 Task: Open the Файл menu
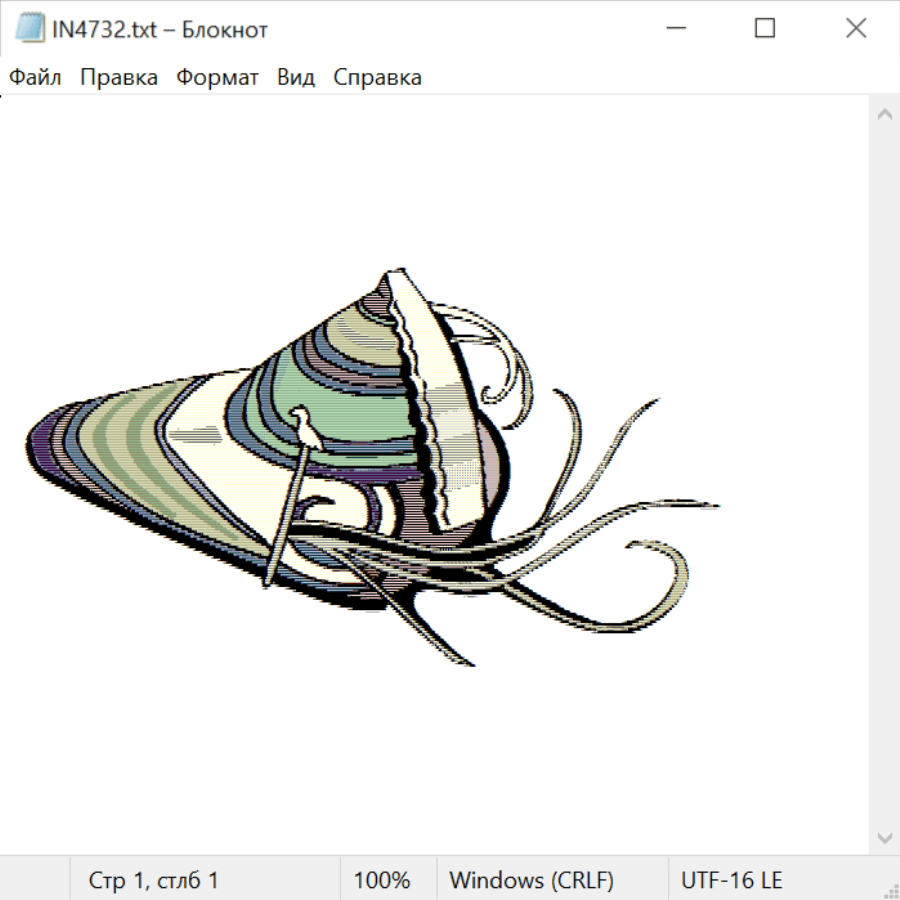tap(35, 78)
